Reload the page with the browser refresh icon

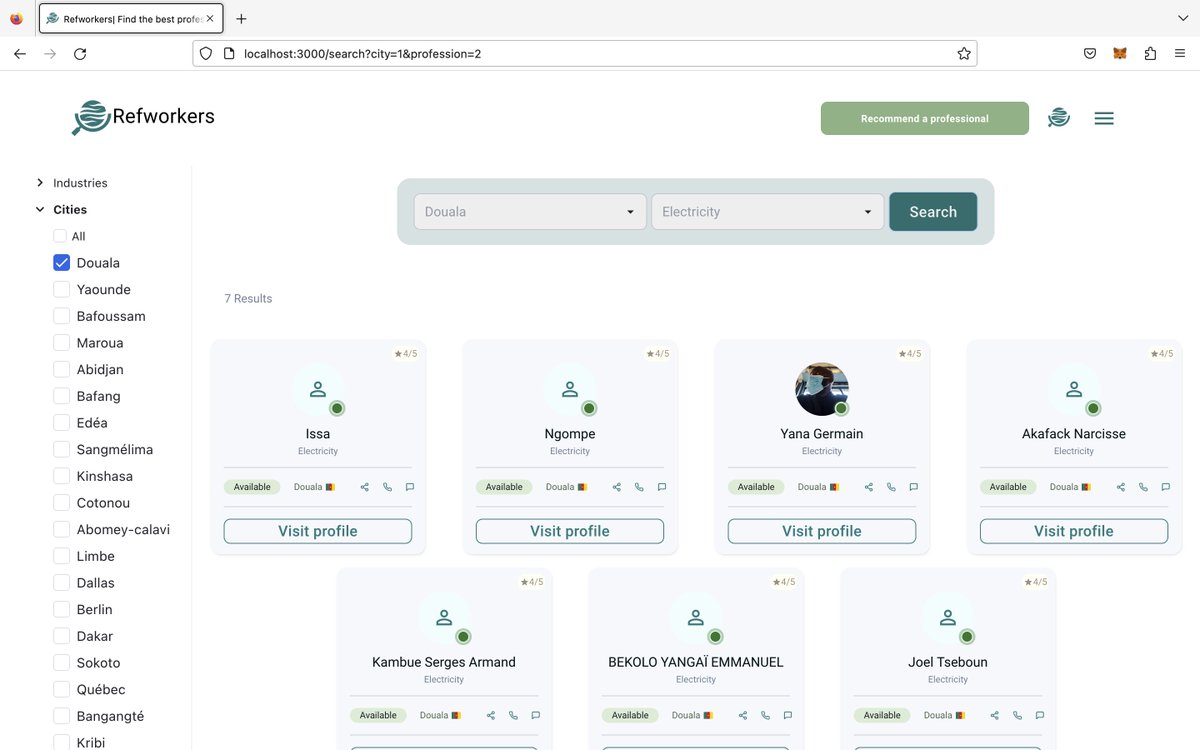point(80,54)
